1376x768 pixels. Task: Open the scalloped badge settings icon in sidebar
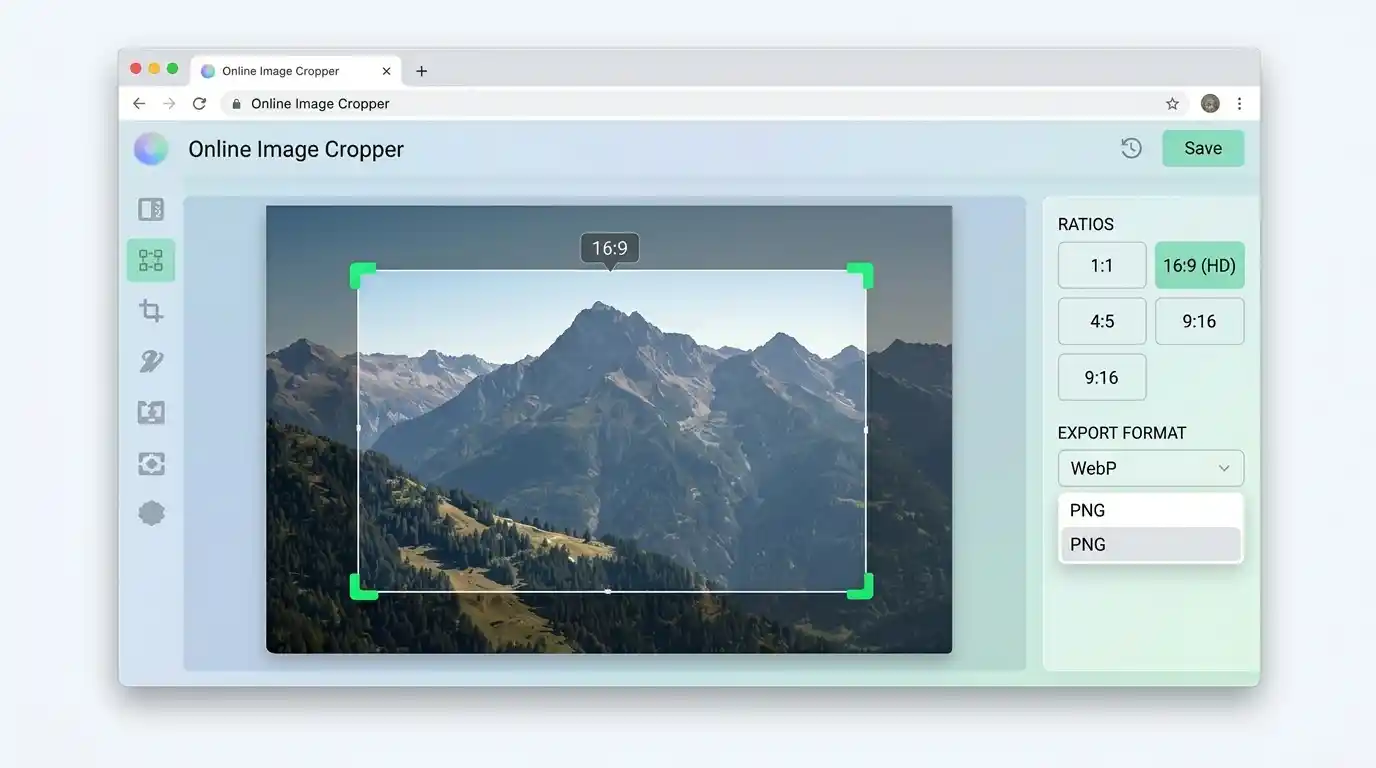[x=151, y=513]
